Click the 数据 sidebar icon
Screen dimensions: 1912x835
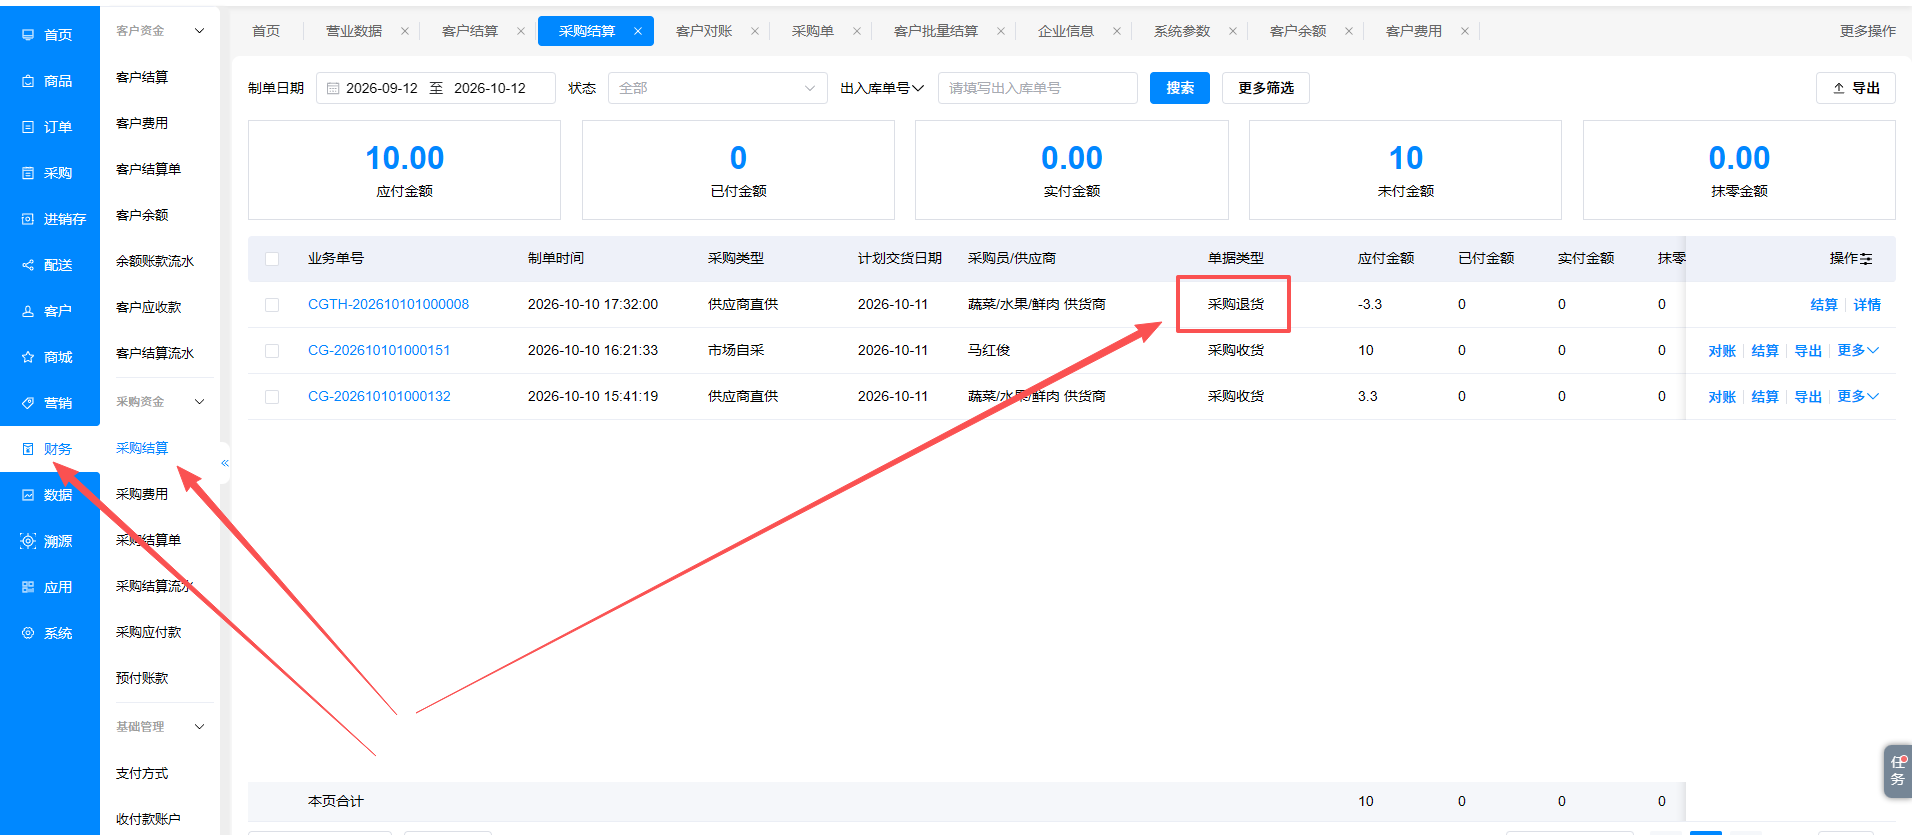coord(28,495)
